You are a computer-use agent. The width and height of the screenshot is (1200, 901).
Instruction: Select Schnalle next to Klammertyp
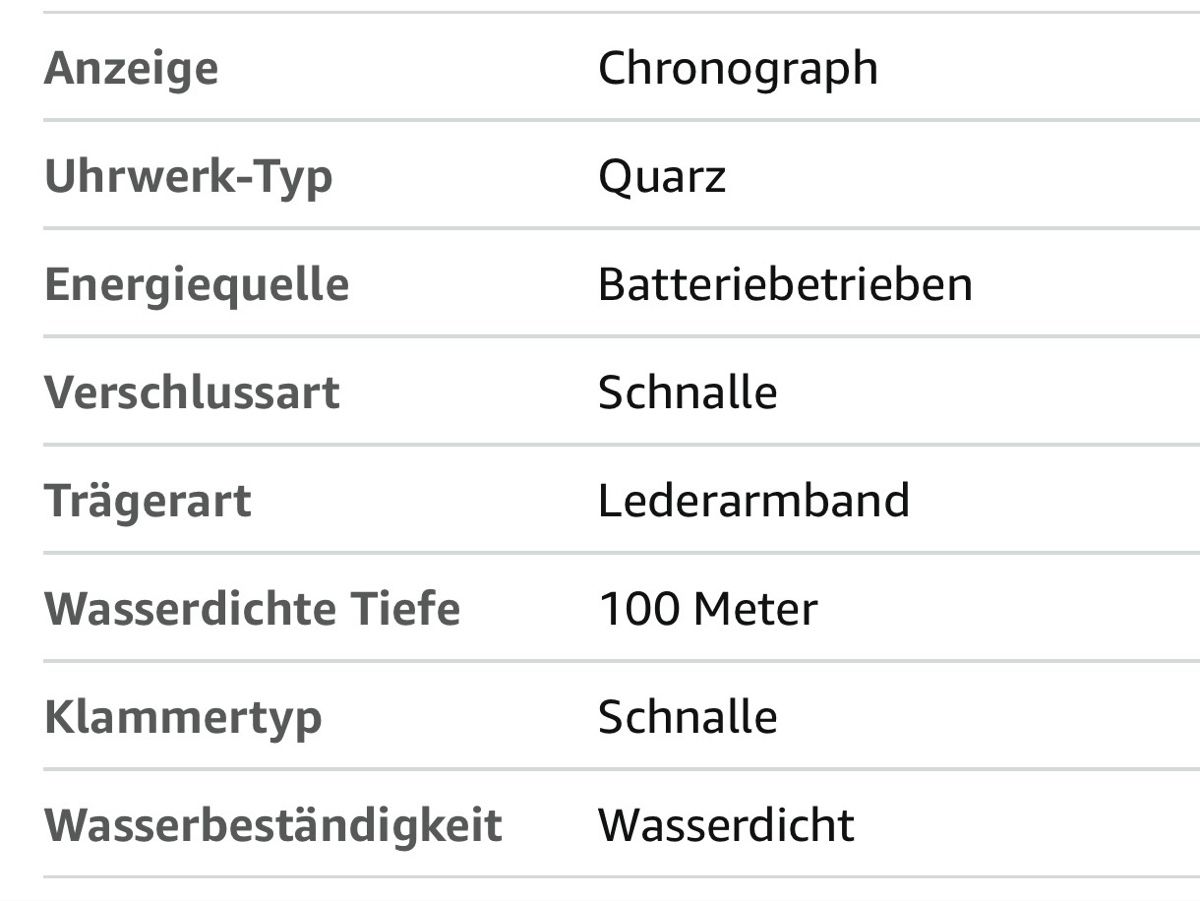tap(688, 717)
